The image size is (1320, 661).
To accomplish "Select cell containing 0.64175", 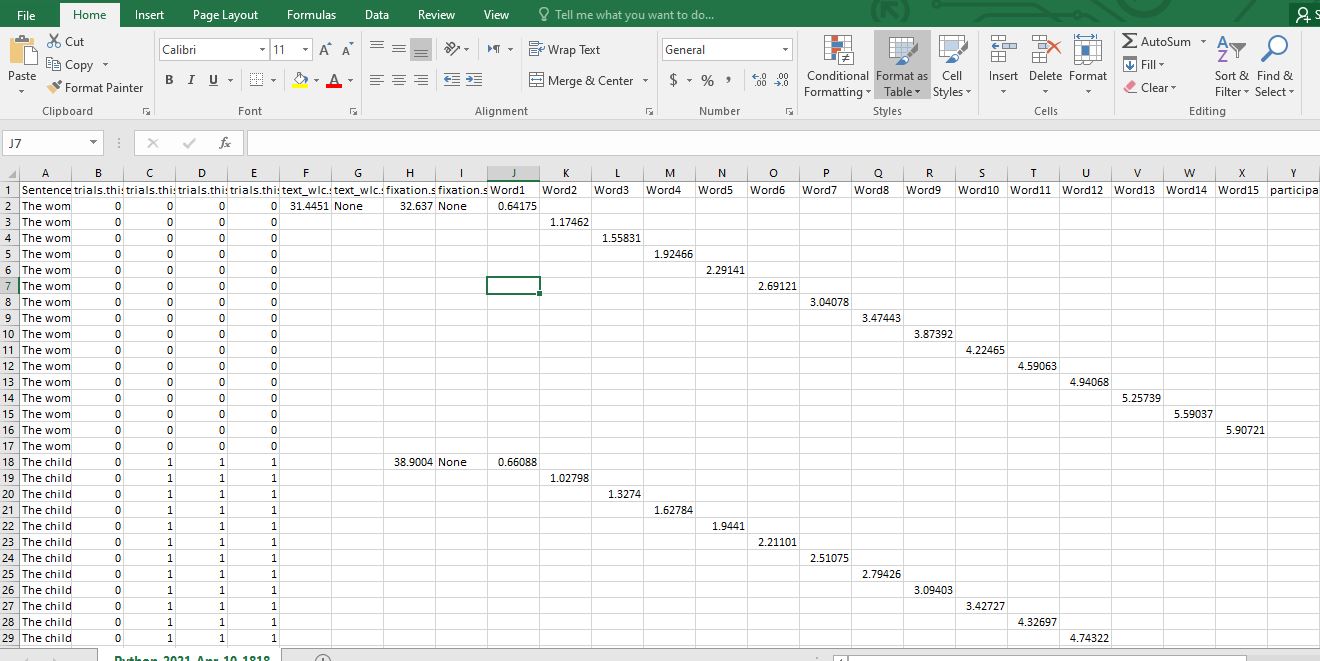I will click(513, 206).
